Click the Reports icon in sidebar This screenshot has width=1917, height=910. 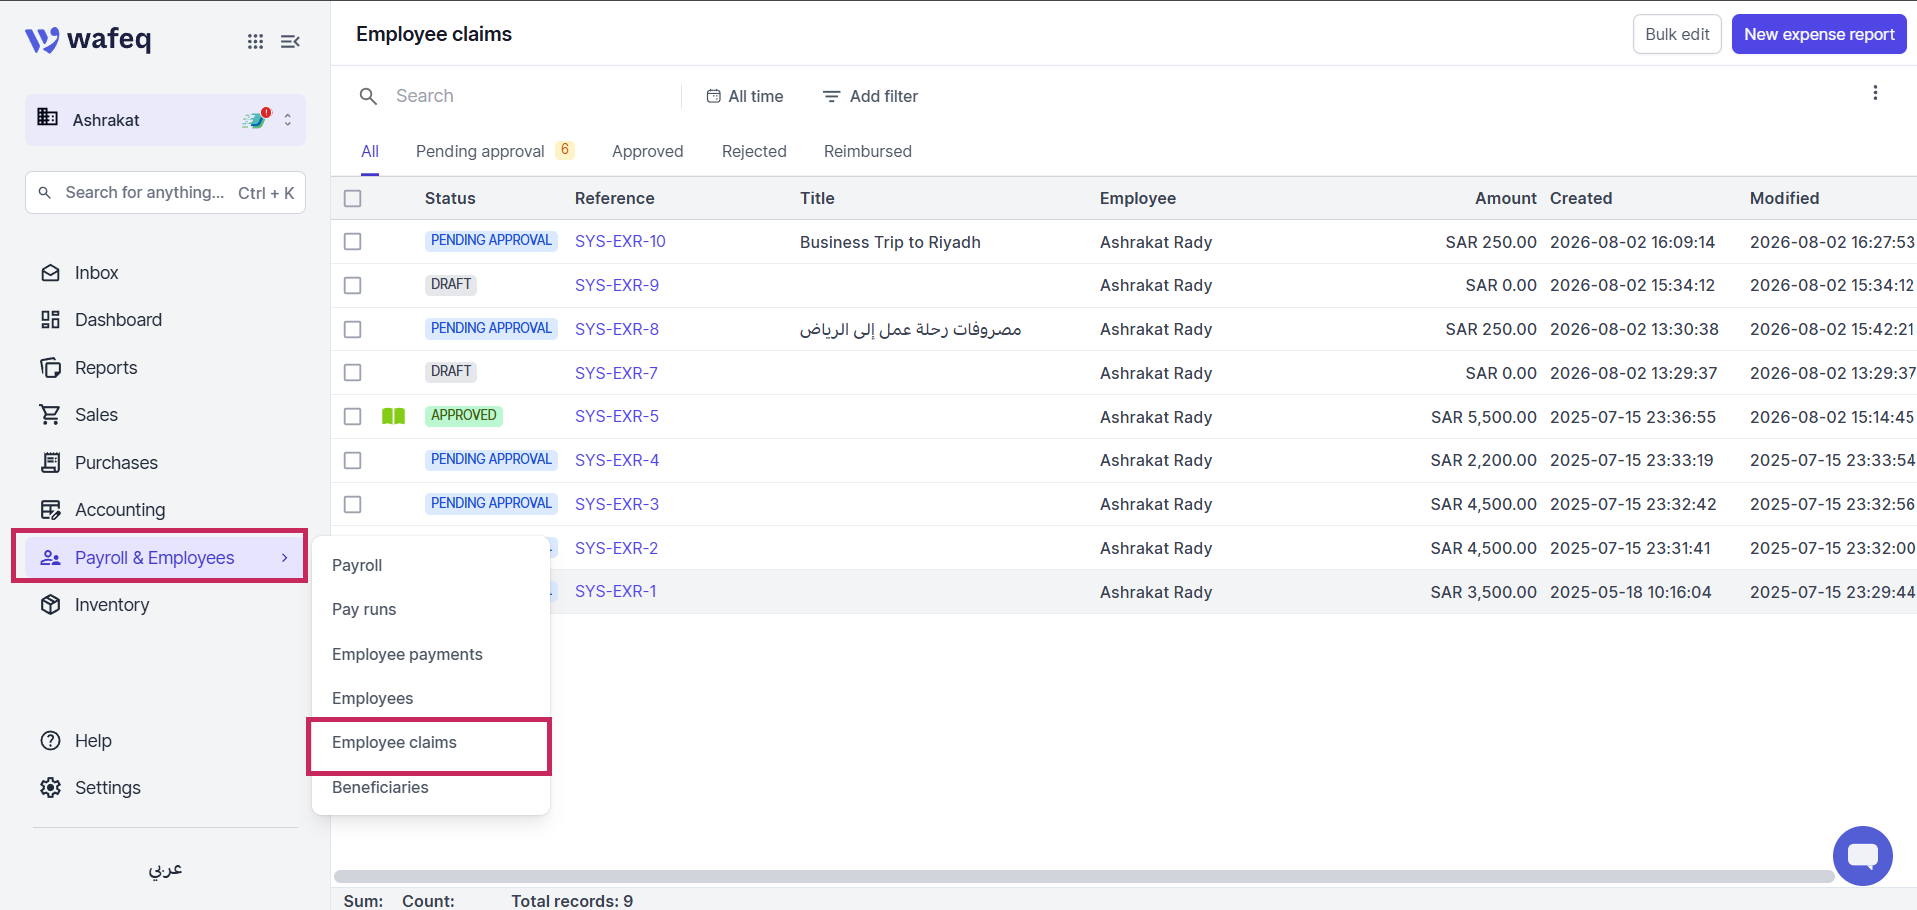(x=50, y=367)
